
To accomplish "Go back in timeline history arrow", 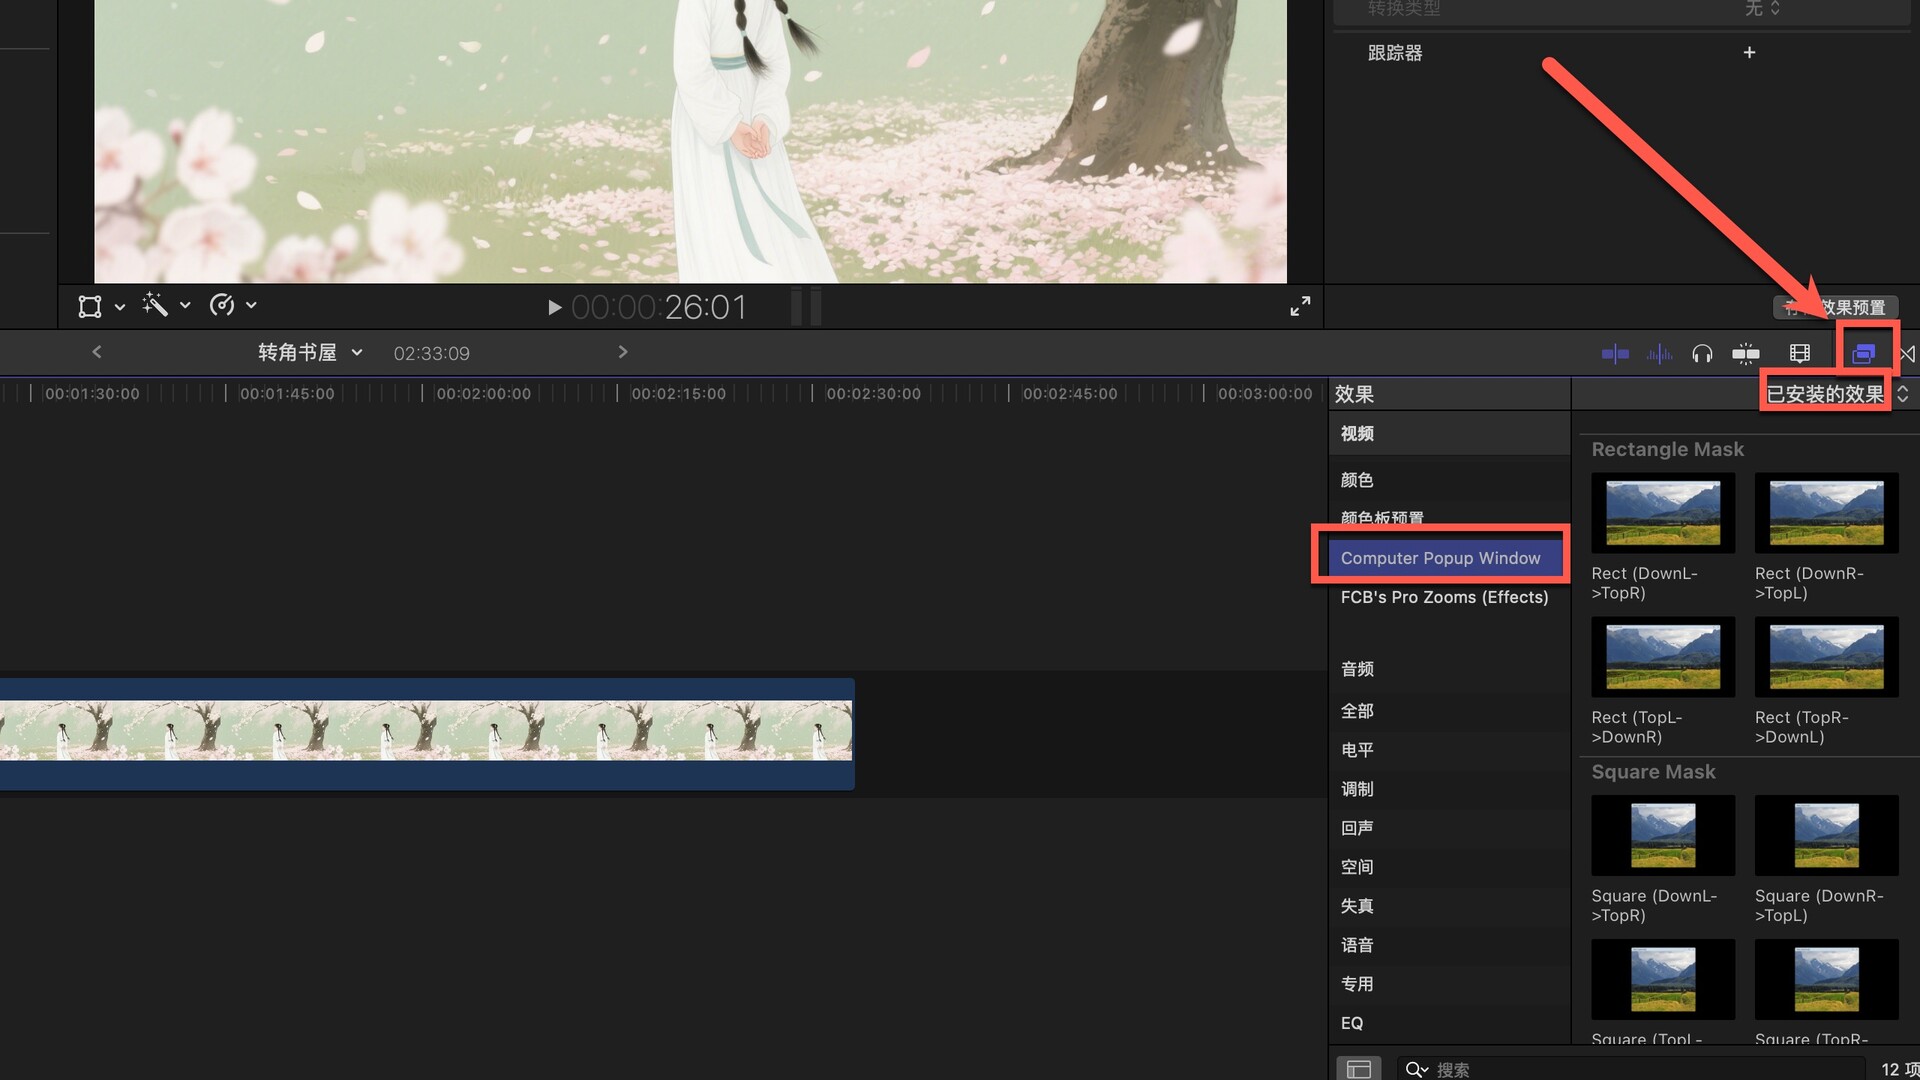I will pos(97,352).
